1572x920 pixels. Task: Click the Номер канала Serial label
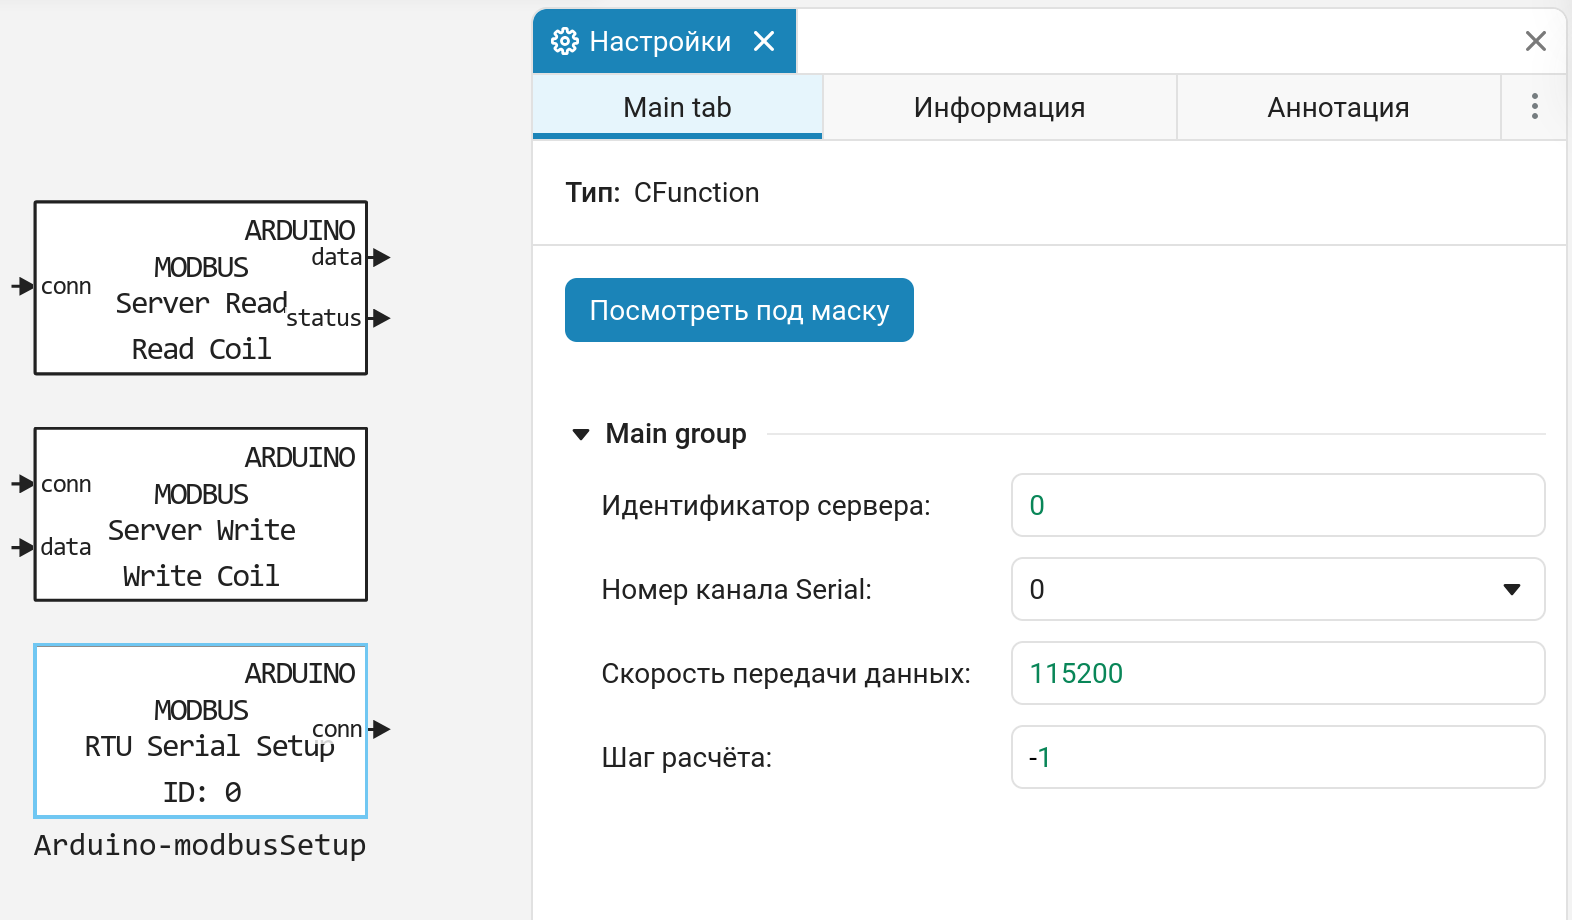point(736,589)
